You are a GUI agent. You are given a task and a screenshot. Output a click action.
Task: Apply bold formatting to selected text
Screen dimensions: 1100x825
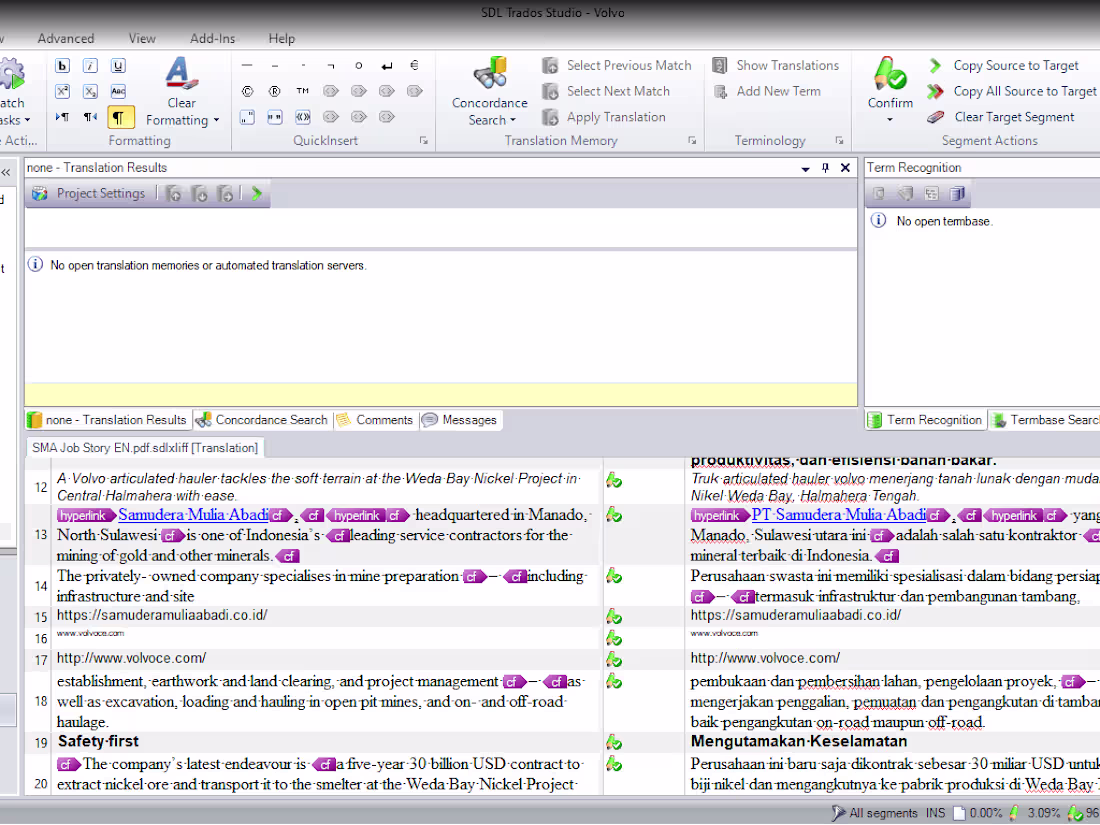coord(64,65)
